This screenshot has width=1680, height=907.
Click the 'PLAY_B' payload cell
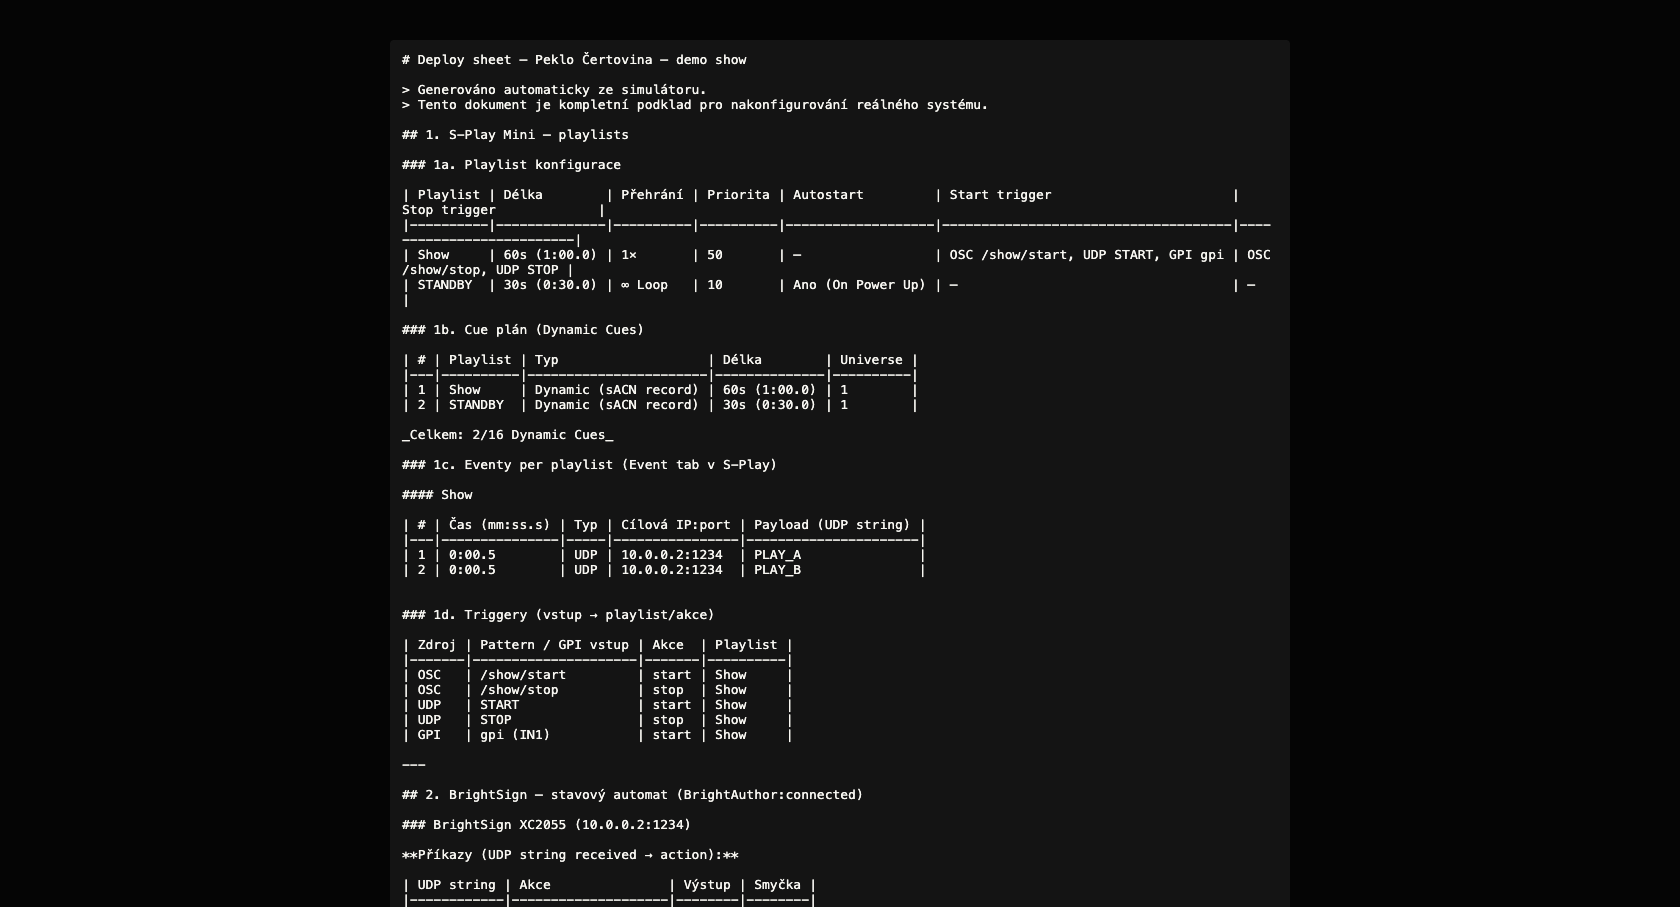tap(777, 570)
